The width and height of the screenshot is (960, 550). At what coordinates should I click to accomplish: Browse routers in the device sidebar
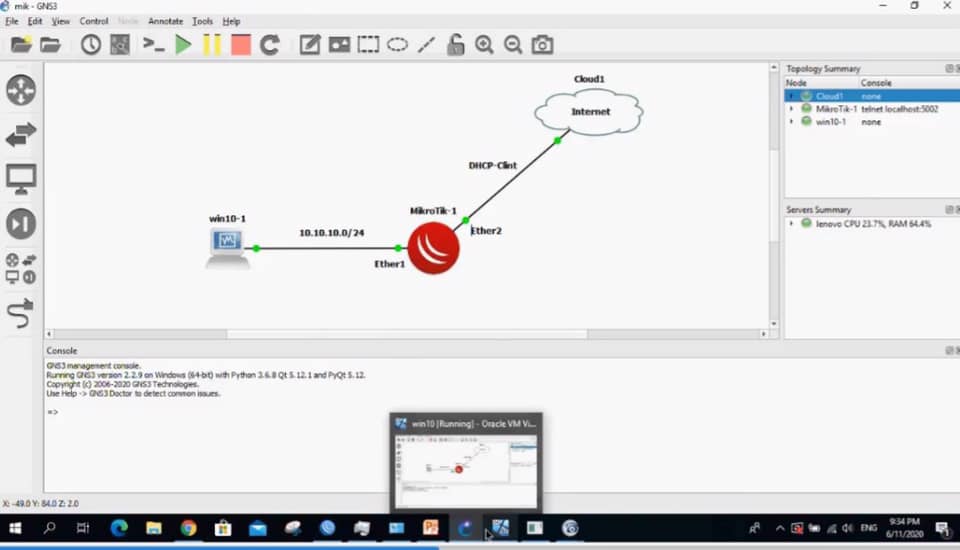coord(21,90)
